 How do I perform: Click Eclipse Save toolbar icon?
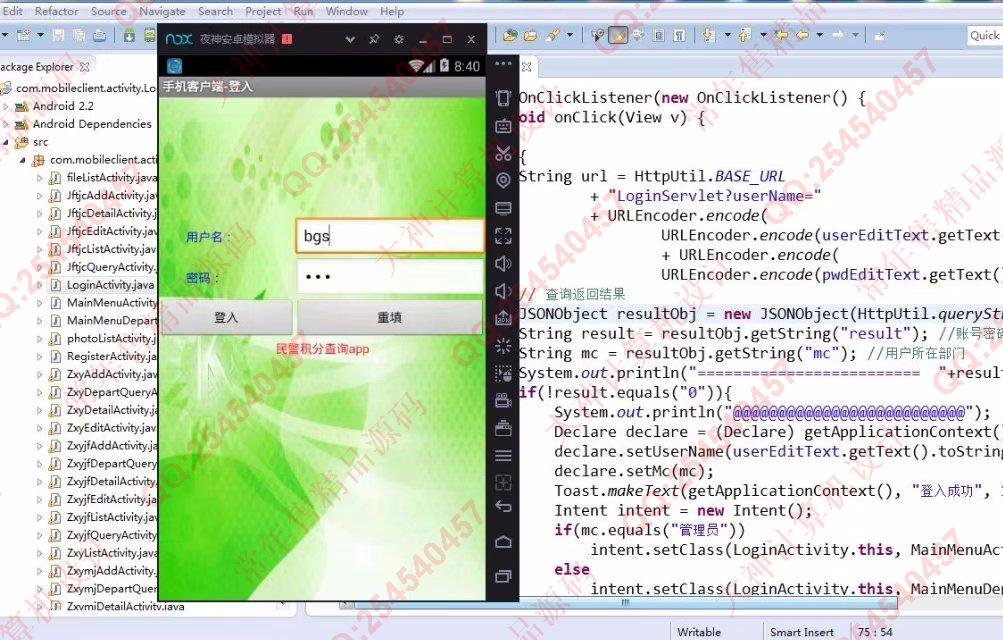58,35
